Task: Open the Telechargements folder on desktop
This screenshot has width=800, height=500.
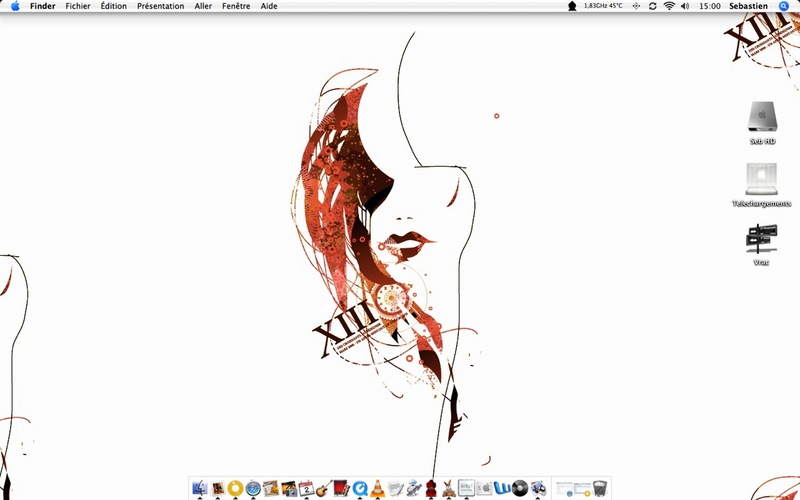Action: click(x=762, y=180)
